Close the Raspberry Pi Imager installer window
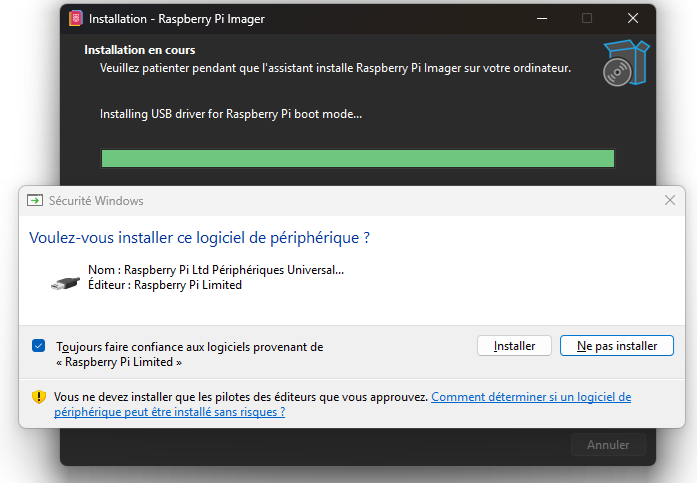This screenshot has height=483, width=697. pos(633,19)
